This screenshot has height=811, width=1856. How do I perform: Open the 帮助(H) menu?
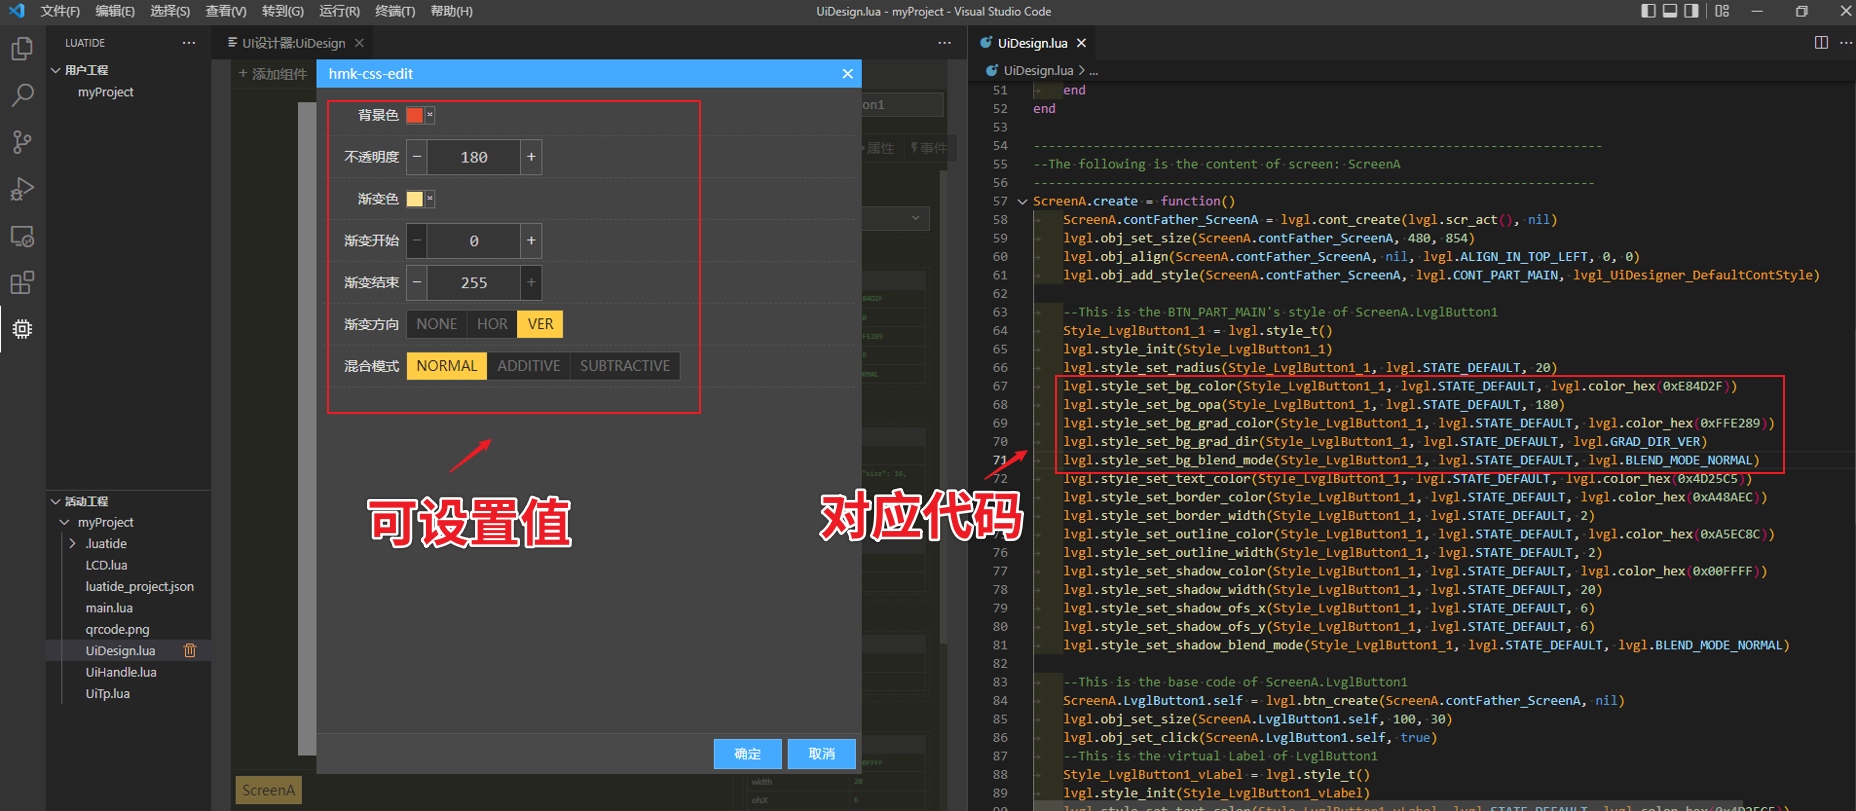[x=451, y=11]
